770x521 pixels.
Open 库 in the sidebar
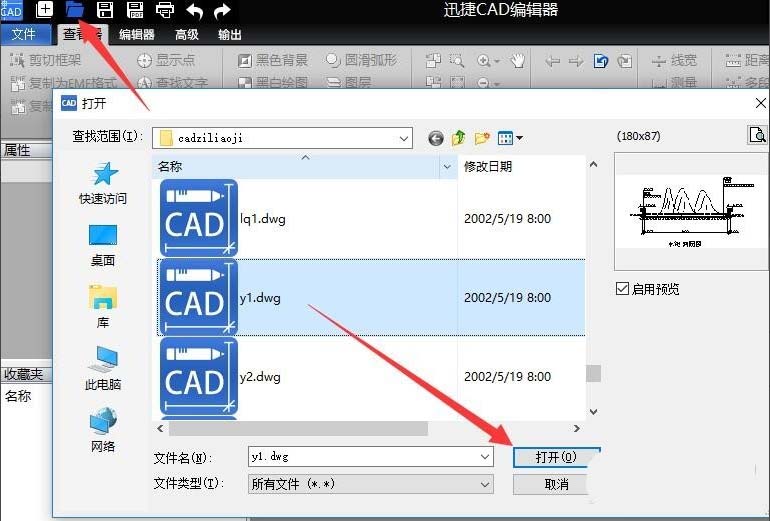point(103,307)
